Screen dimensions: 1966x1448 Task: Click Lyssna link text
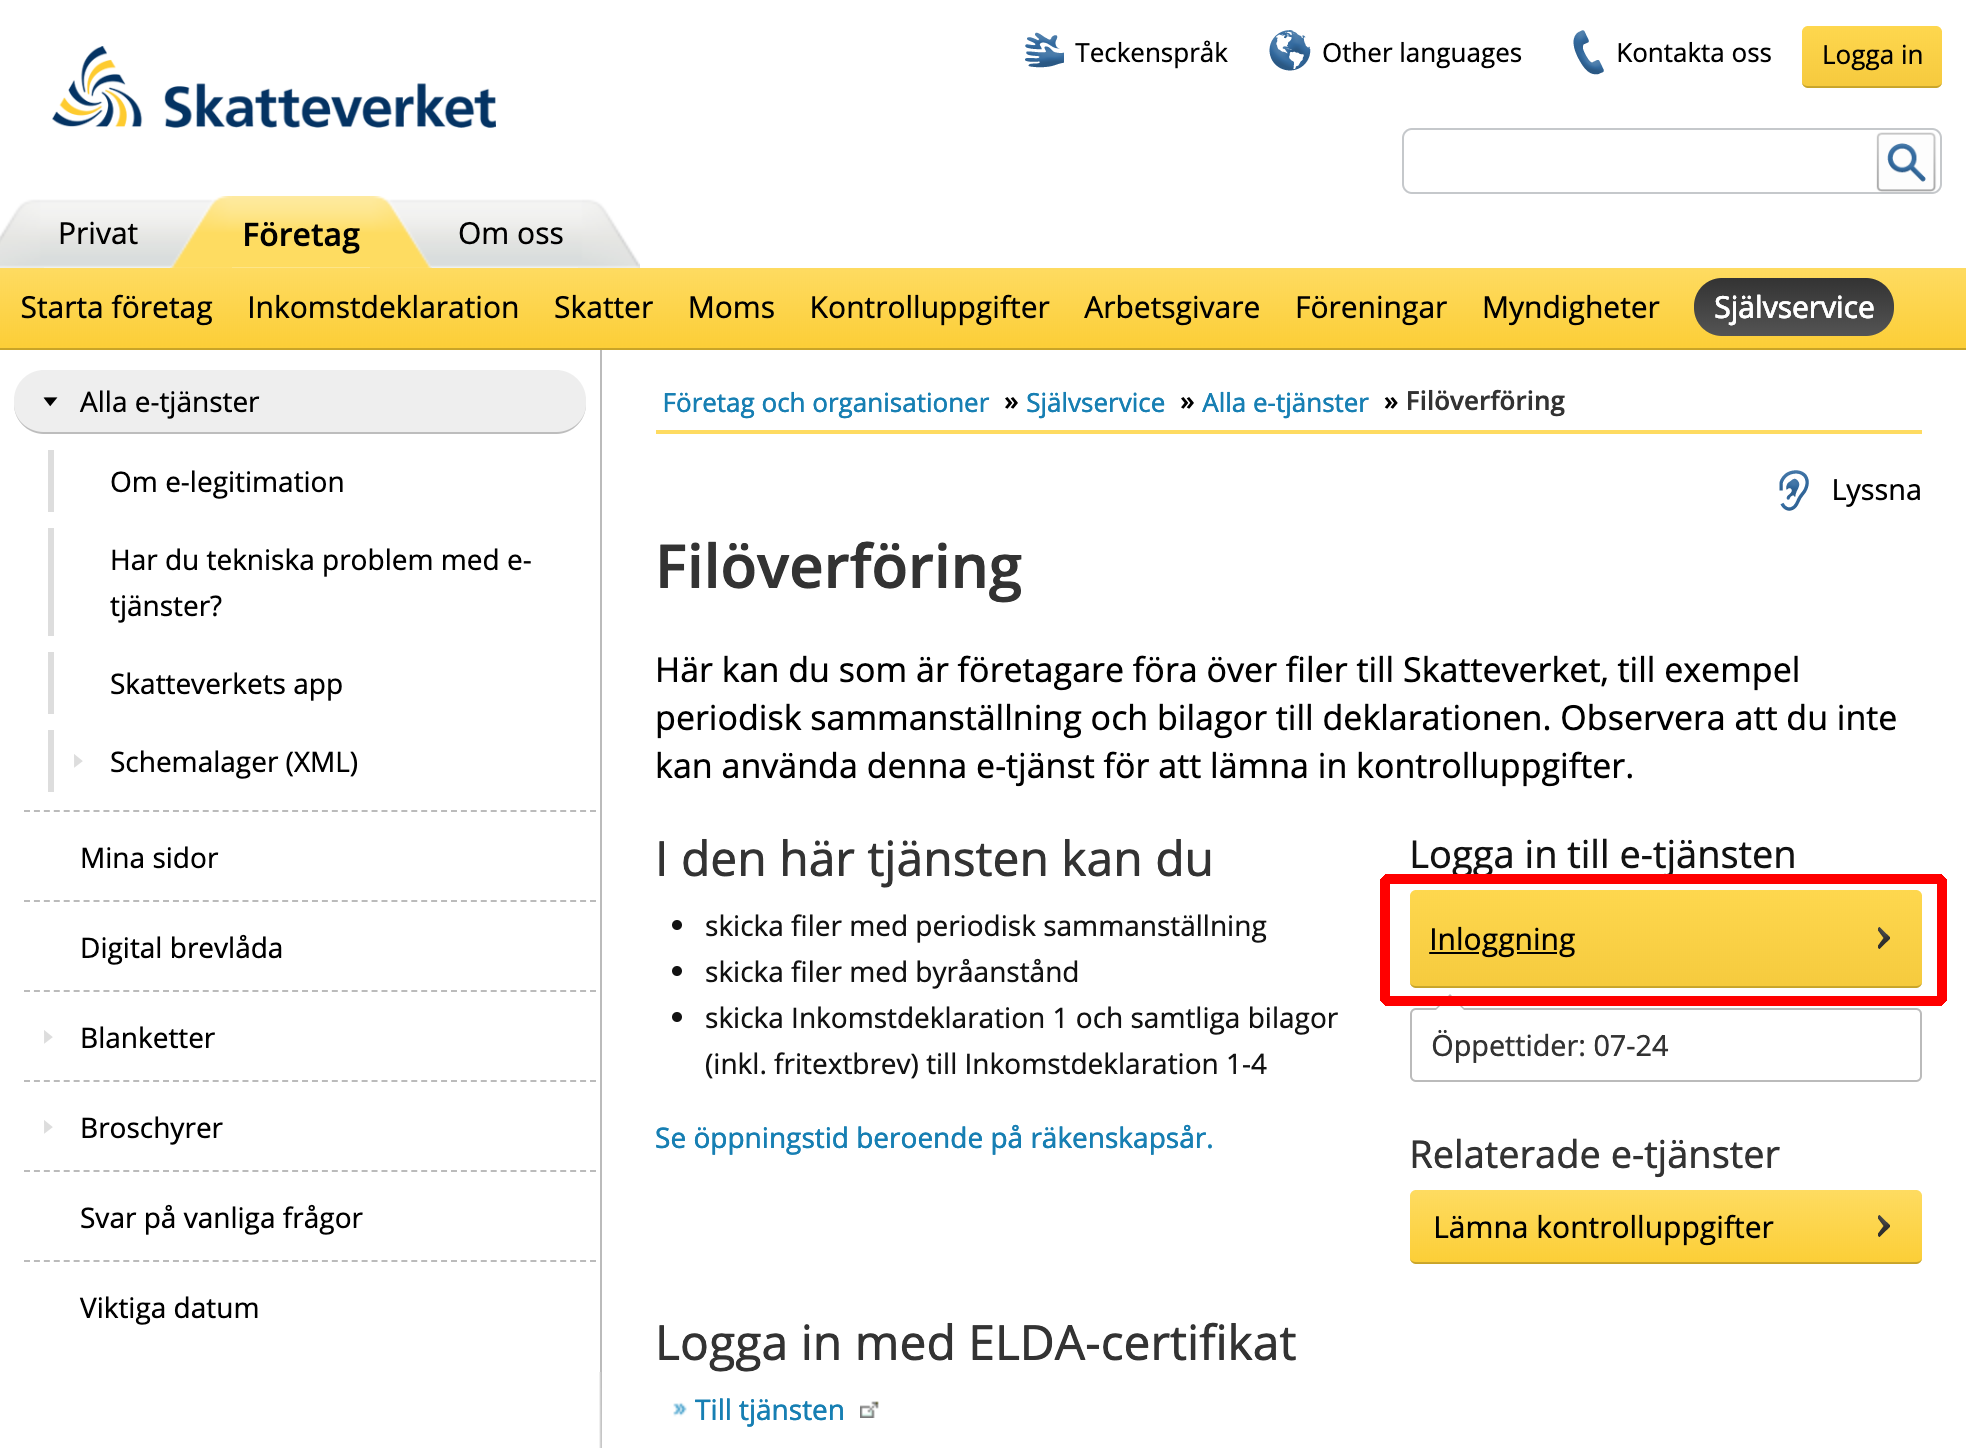click(x=1876, y=490)
